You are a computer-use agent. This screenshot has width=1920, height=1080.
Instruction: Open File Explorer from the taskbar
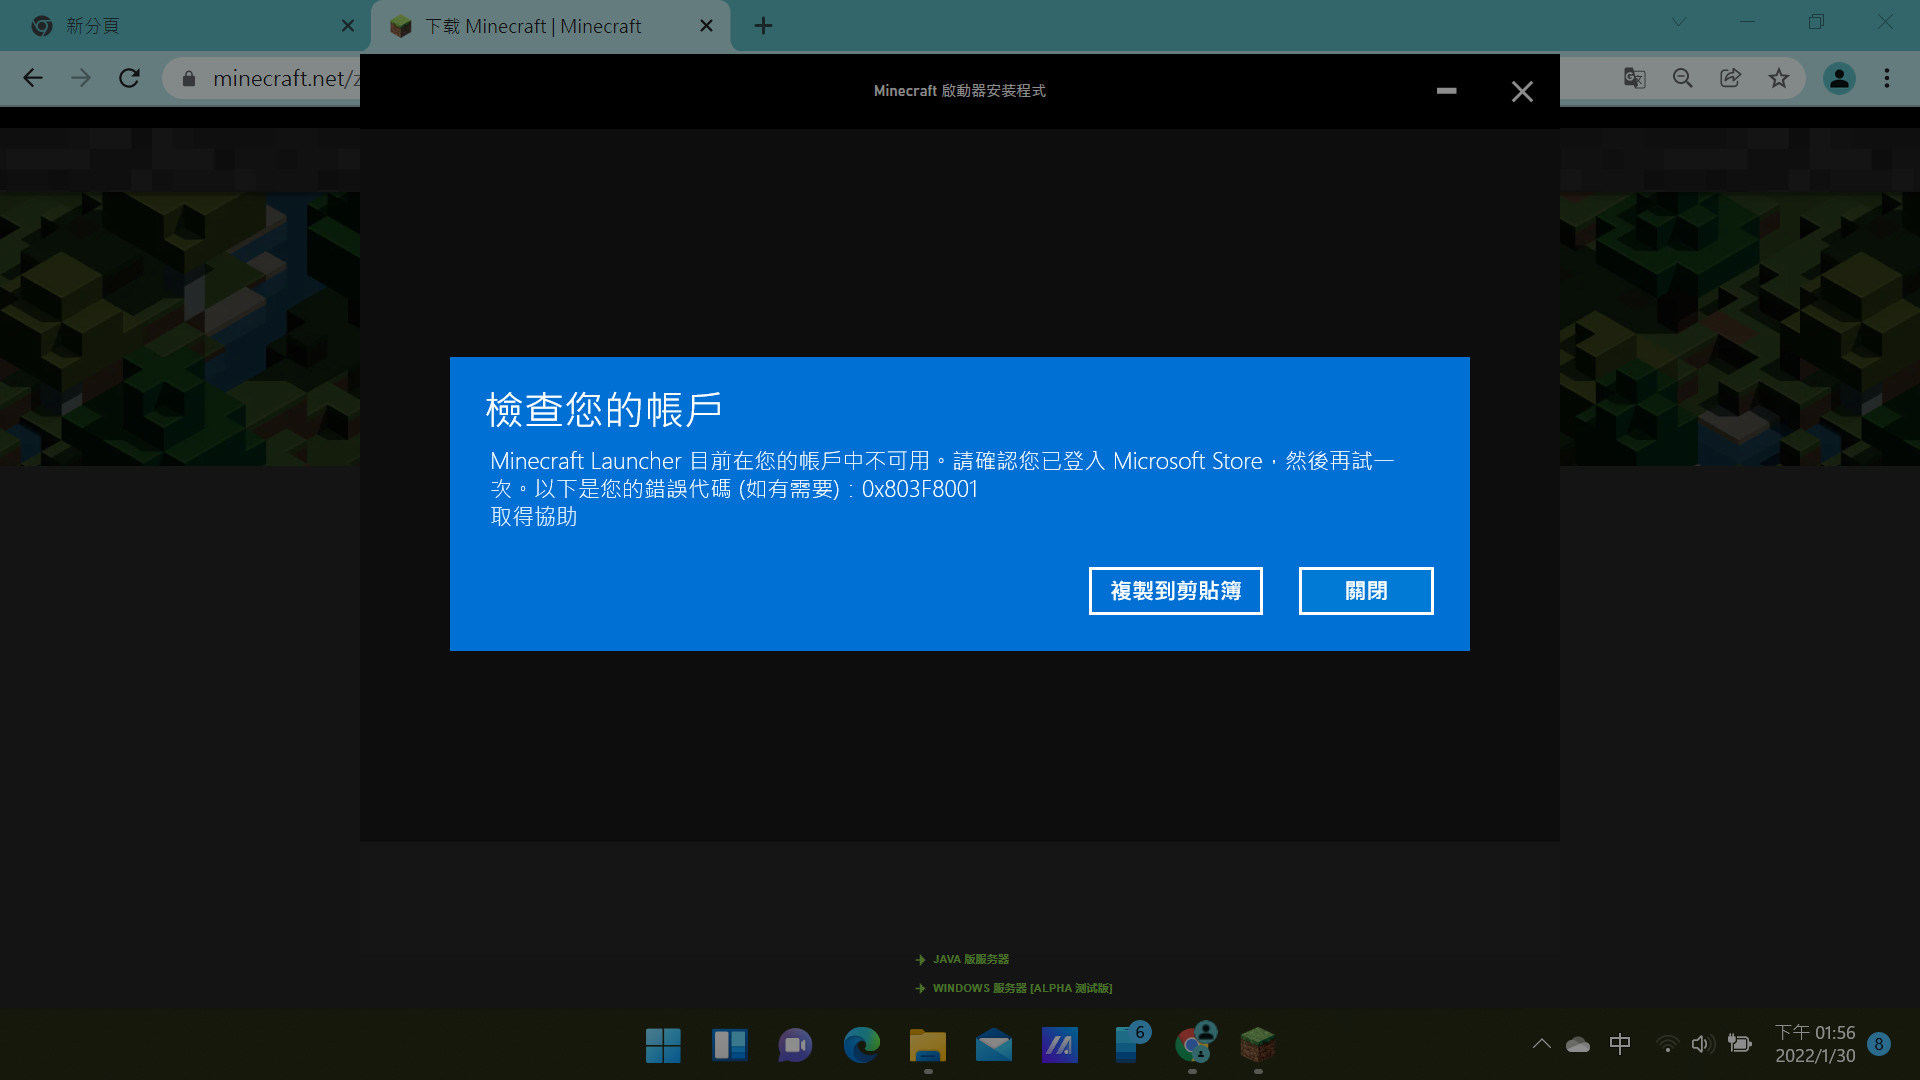click(x=928, y=1045)
